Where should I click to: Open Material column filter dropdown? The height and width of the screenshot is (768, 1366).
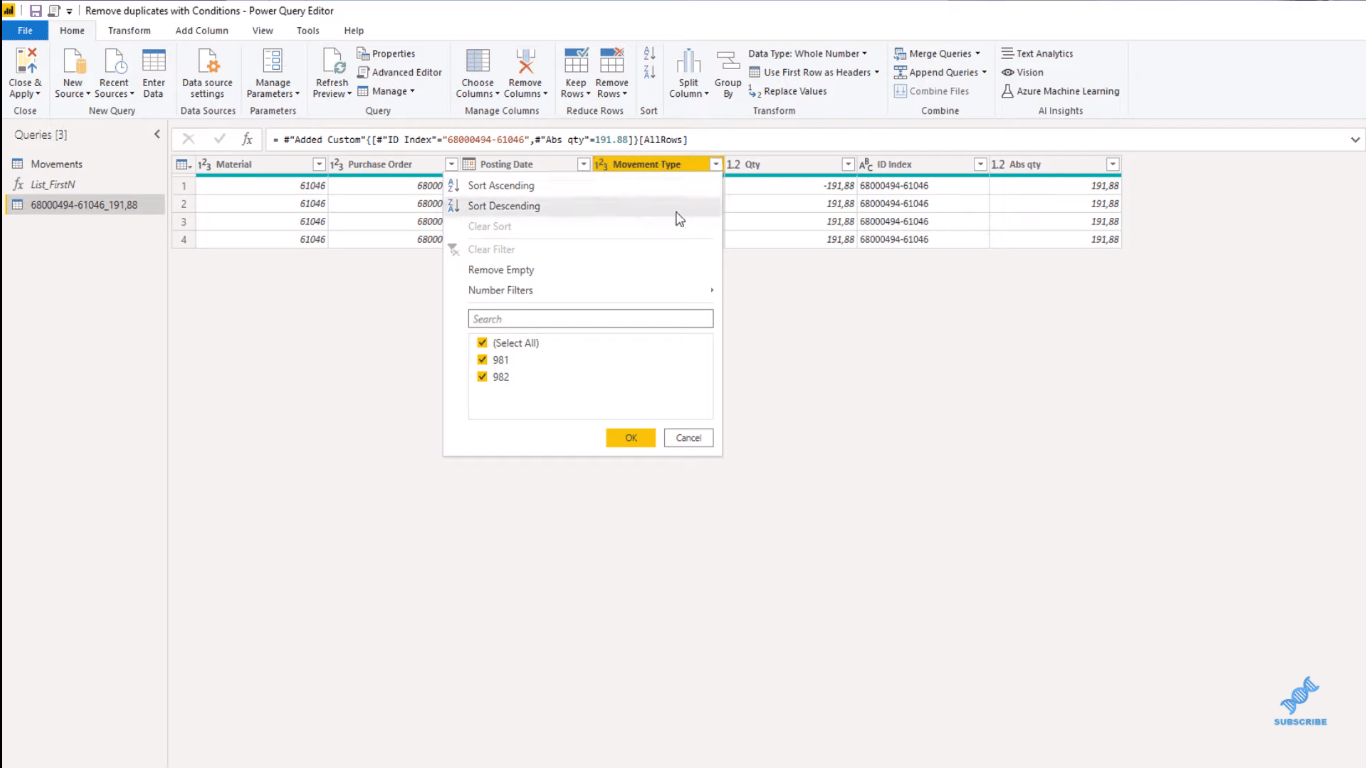coord(319,164)
